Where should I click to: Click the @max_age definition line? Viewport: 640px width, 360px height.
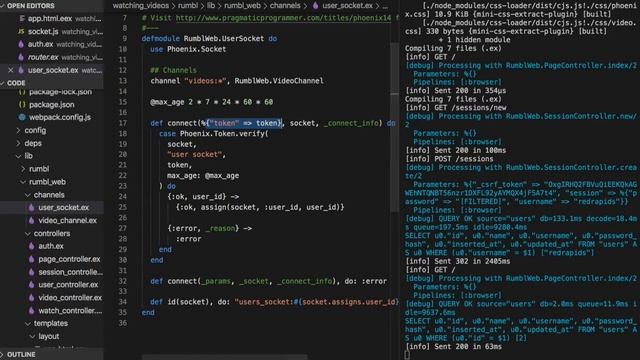click(x=211, y=102)
